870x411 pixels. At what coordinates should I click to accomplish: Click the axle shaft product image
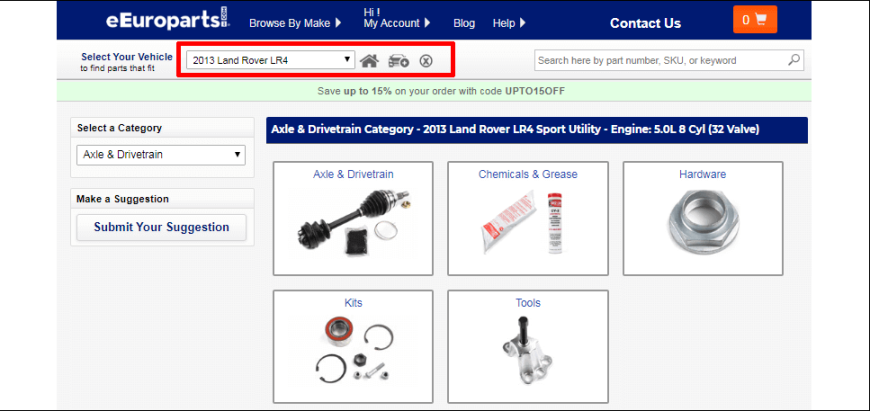(353, 223)
